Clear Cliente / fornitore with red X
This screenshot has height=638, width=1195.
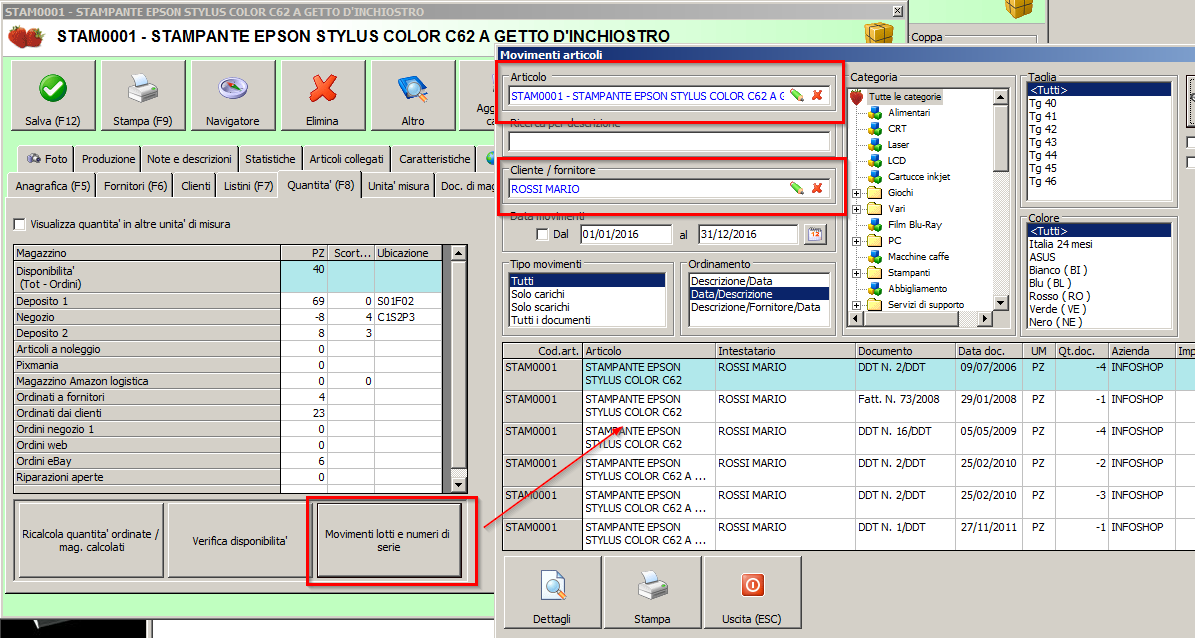(x=817, y=188)
